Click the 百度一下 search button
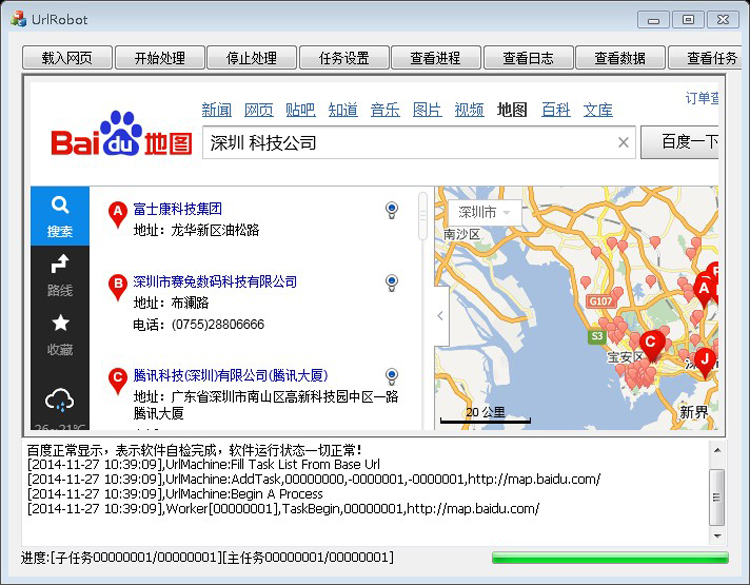Image resolution: width=750 pixels, height=585 pixels. 680,142
